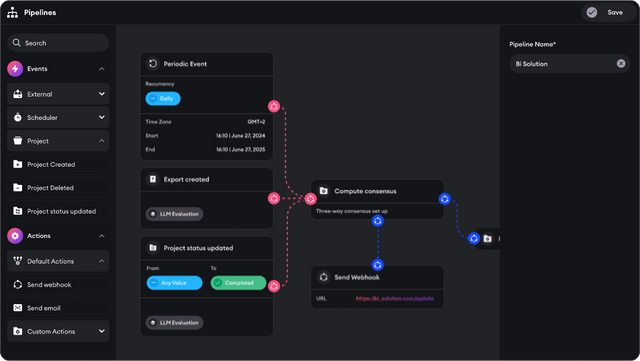Click the End date June 27, 2025

[x=240, y=149]
